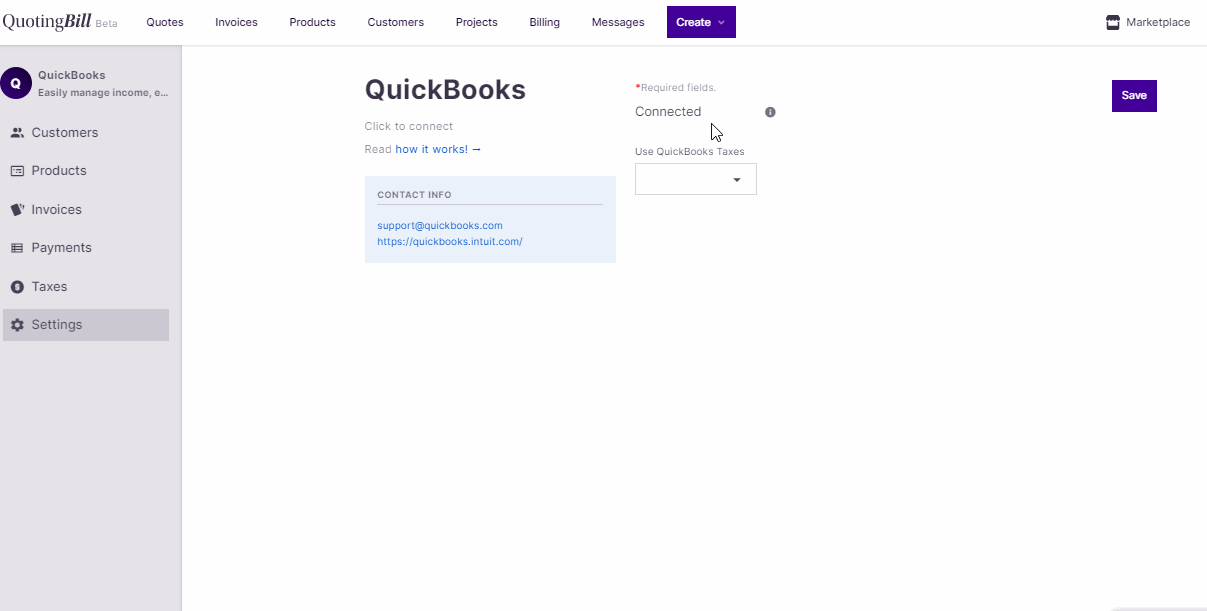Viewport: 1207px width, 611px height.
Task: Click the Settings gear icon
Action: pos(17,325)
